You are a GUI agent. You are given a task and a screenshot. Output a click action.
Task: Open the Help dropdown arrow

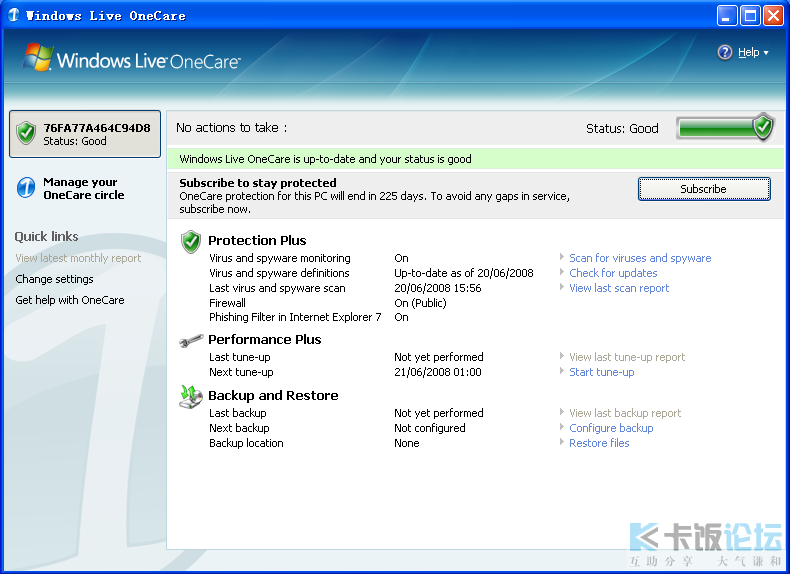(x=766, y=53)
